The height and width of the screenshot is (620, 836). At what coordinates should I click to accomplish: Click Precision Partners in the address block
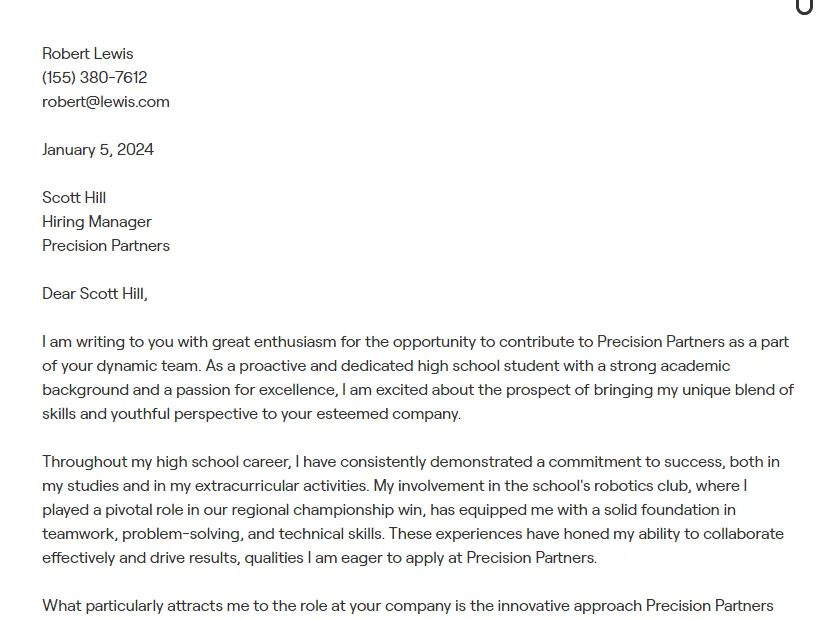(106, 246)
